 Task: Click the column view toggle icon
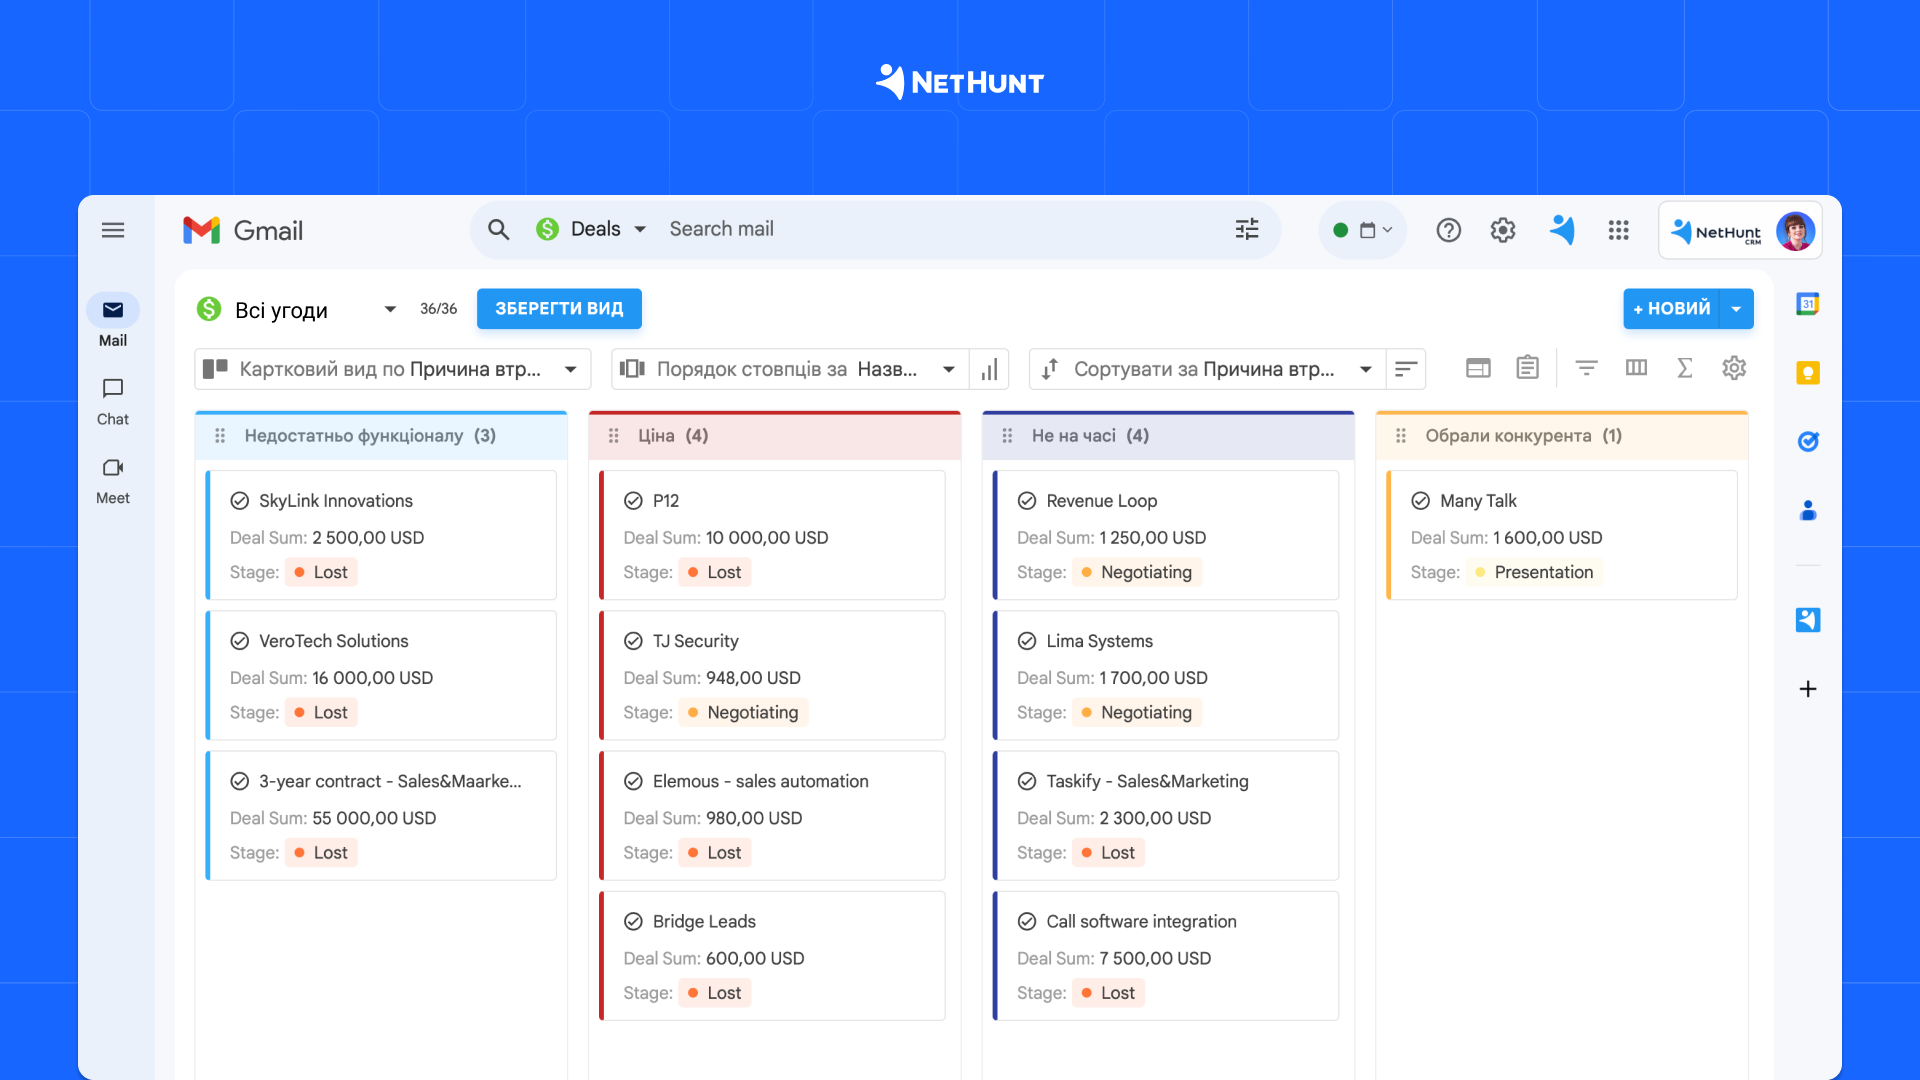click(x=1634, y=368)
